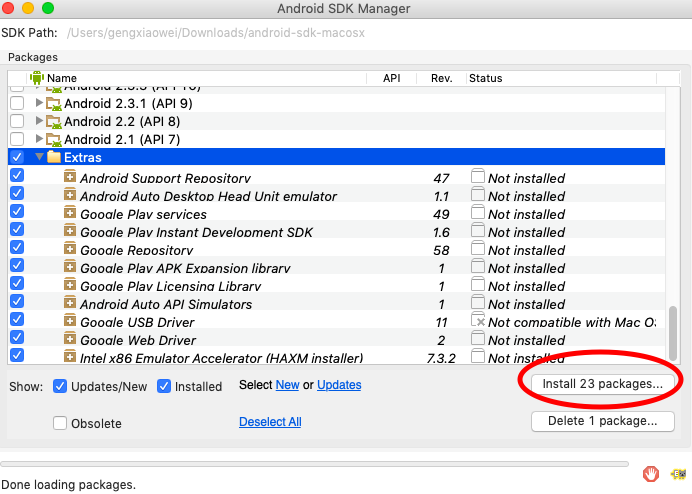Select New packages link
Viewport: 692px width, 494px height.
click(x=287, y=385)
